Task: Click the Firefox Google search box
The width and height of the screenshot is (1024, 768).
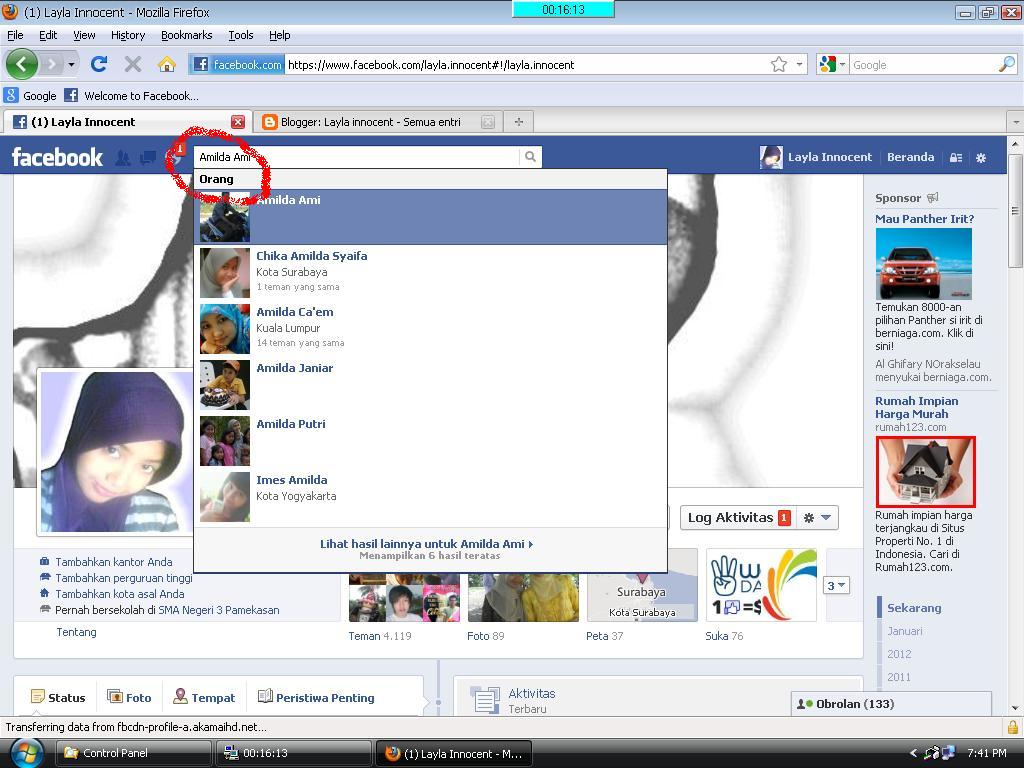Action: (923, 64)
